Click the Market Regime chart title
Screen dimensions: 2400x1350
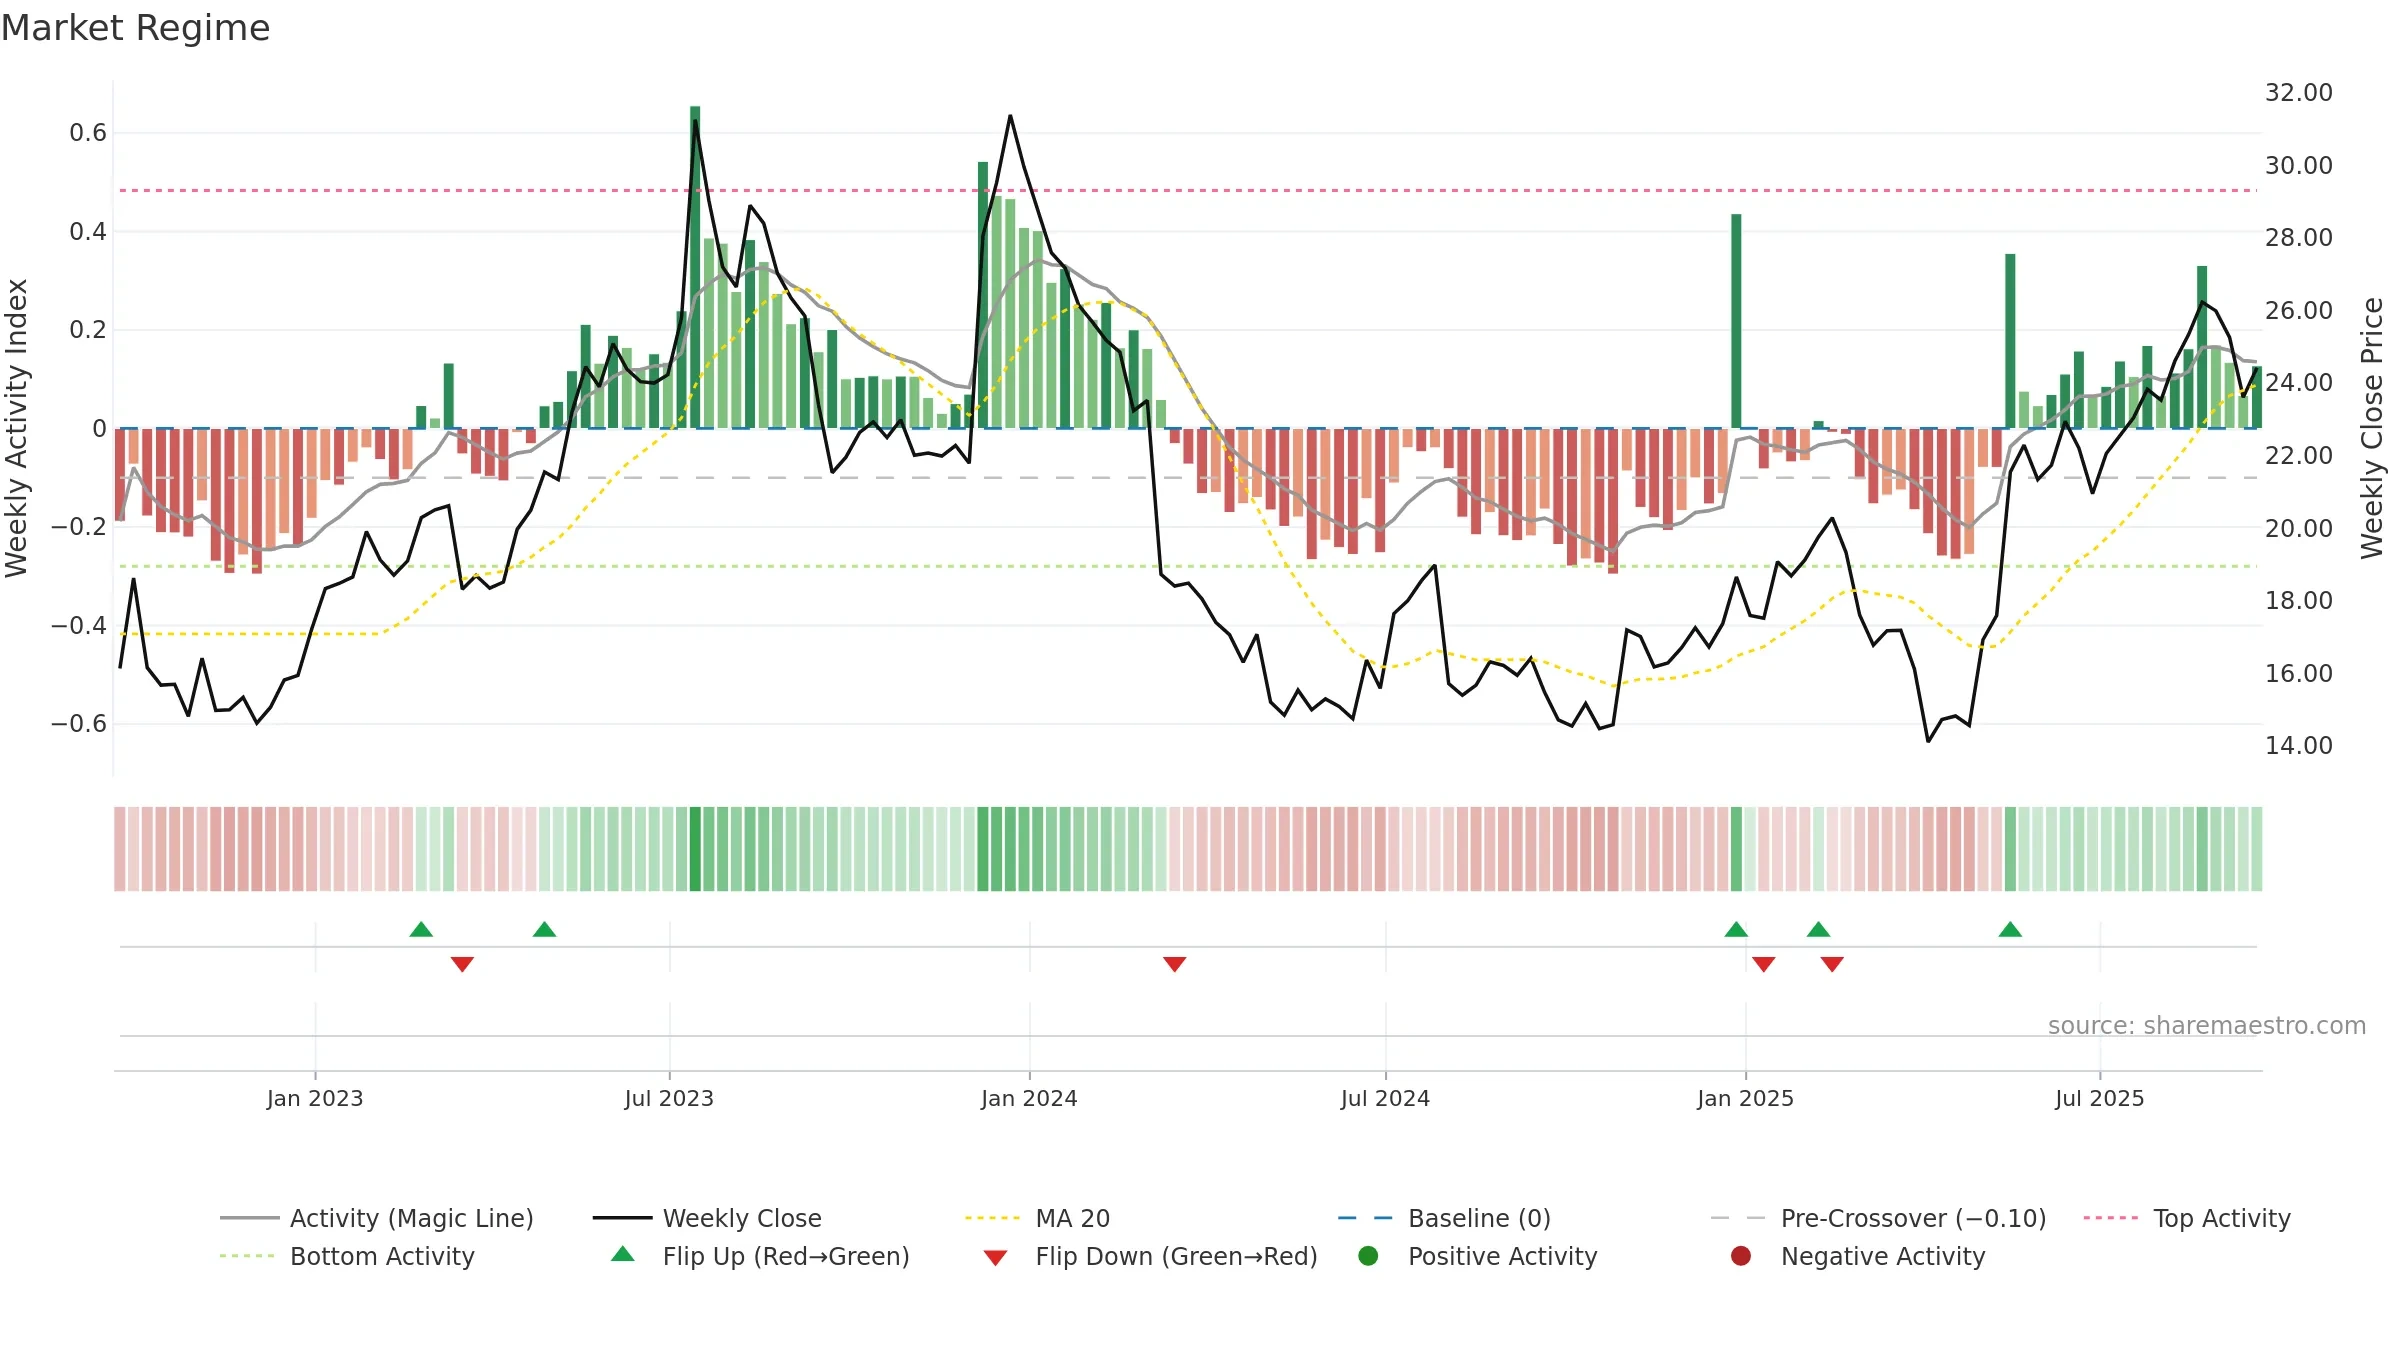coord(136,28)
